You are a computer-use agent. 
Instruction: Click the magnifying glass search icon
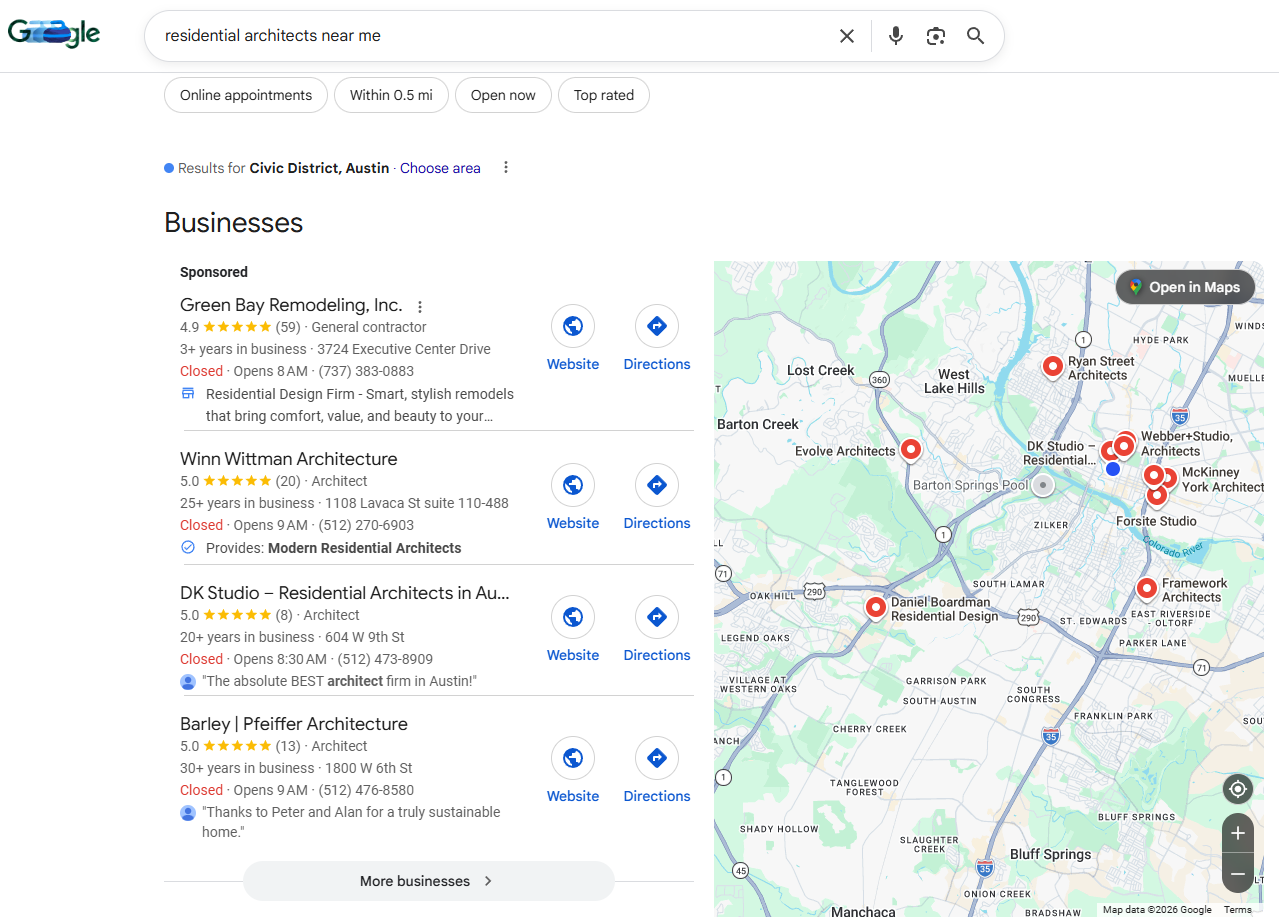tap(976, 36)
